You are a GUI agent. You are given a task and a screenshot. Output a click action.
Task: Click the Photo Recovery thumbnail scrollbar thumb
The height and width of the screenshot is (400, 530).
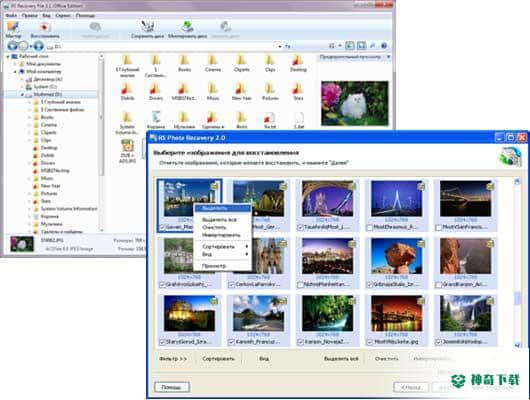(x=517, y=298)
